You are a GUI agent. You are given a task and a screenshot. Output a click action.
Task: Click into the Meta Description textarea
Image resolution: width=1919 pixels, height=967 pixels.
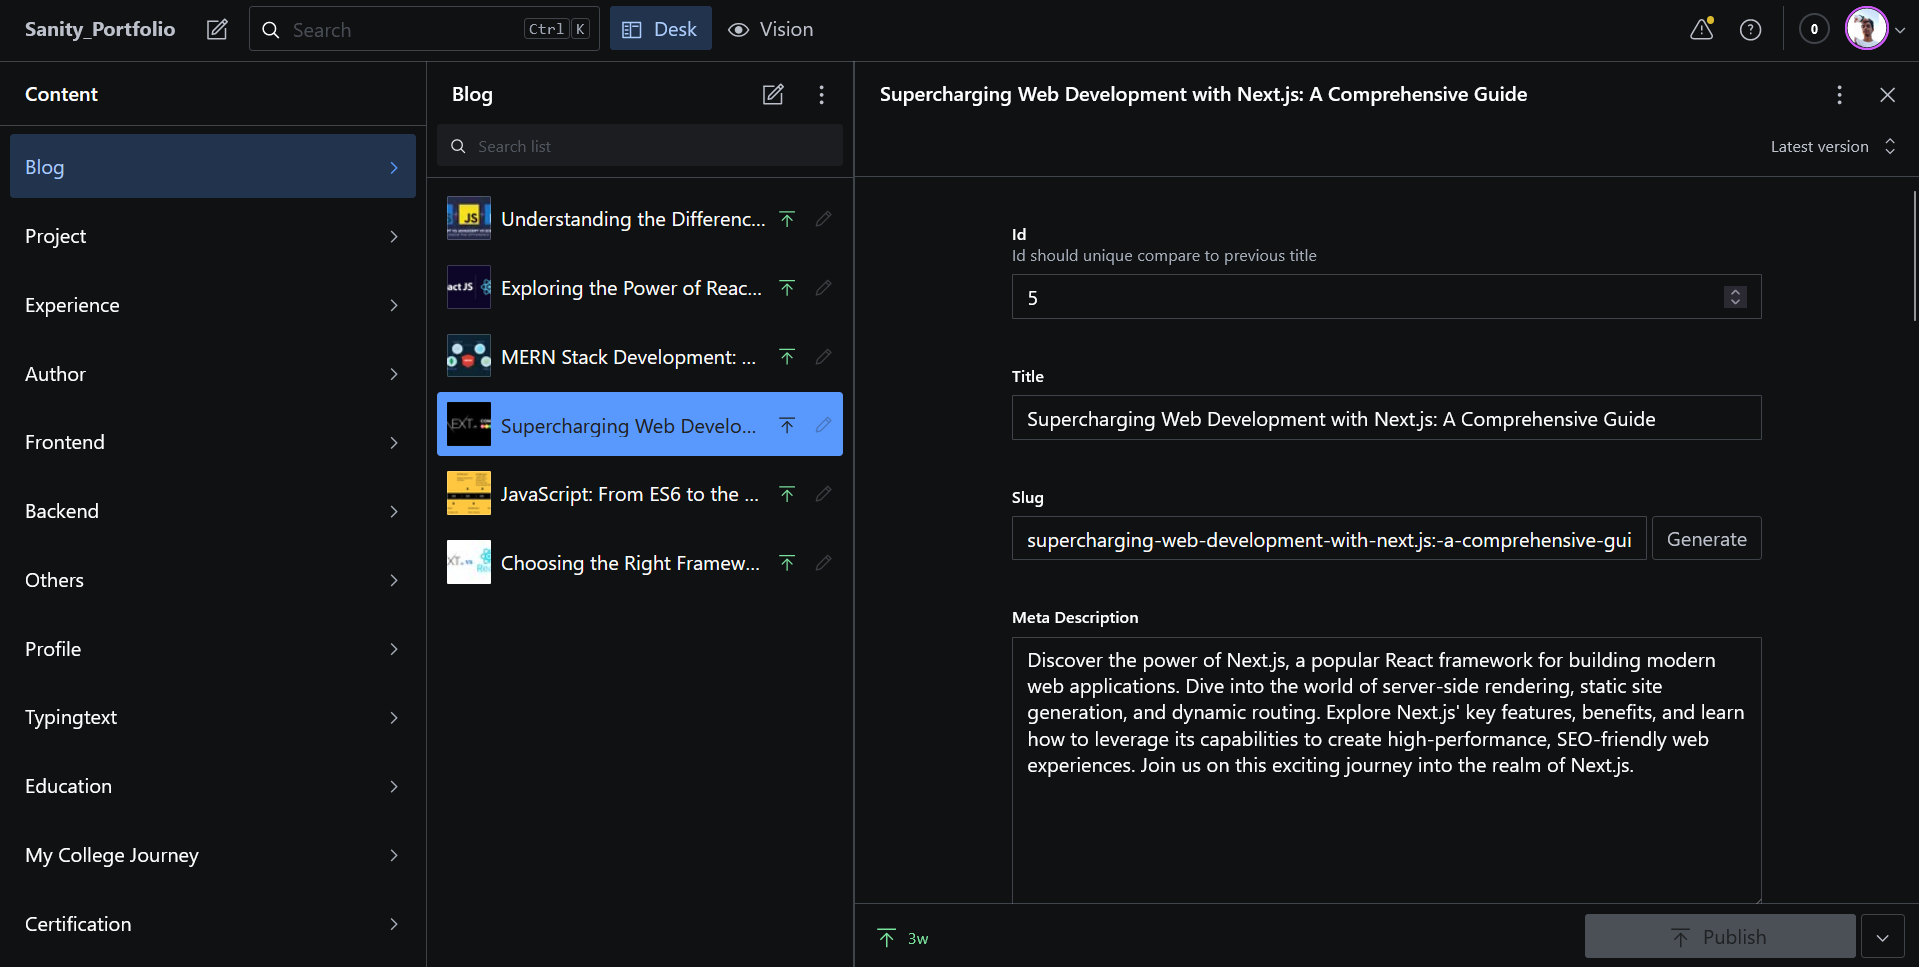[x=1386, y=770]
